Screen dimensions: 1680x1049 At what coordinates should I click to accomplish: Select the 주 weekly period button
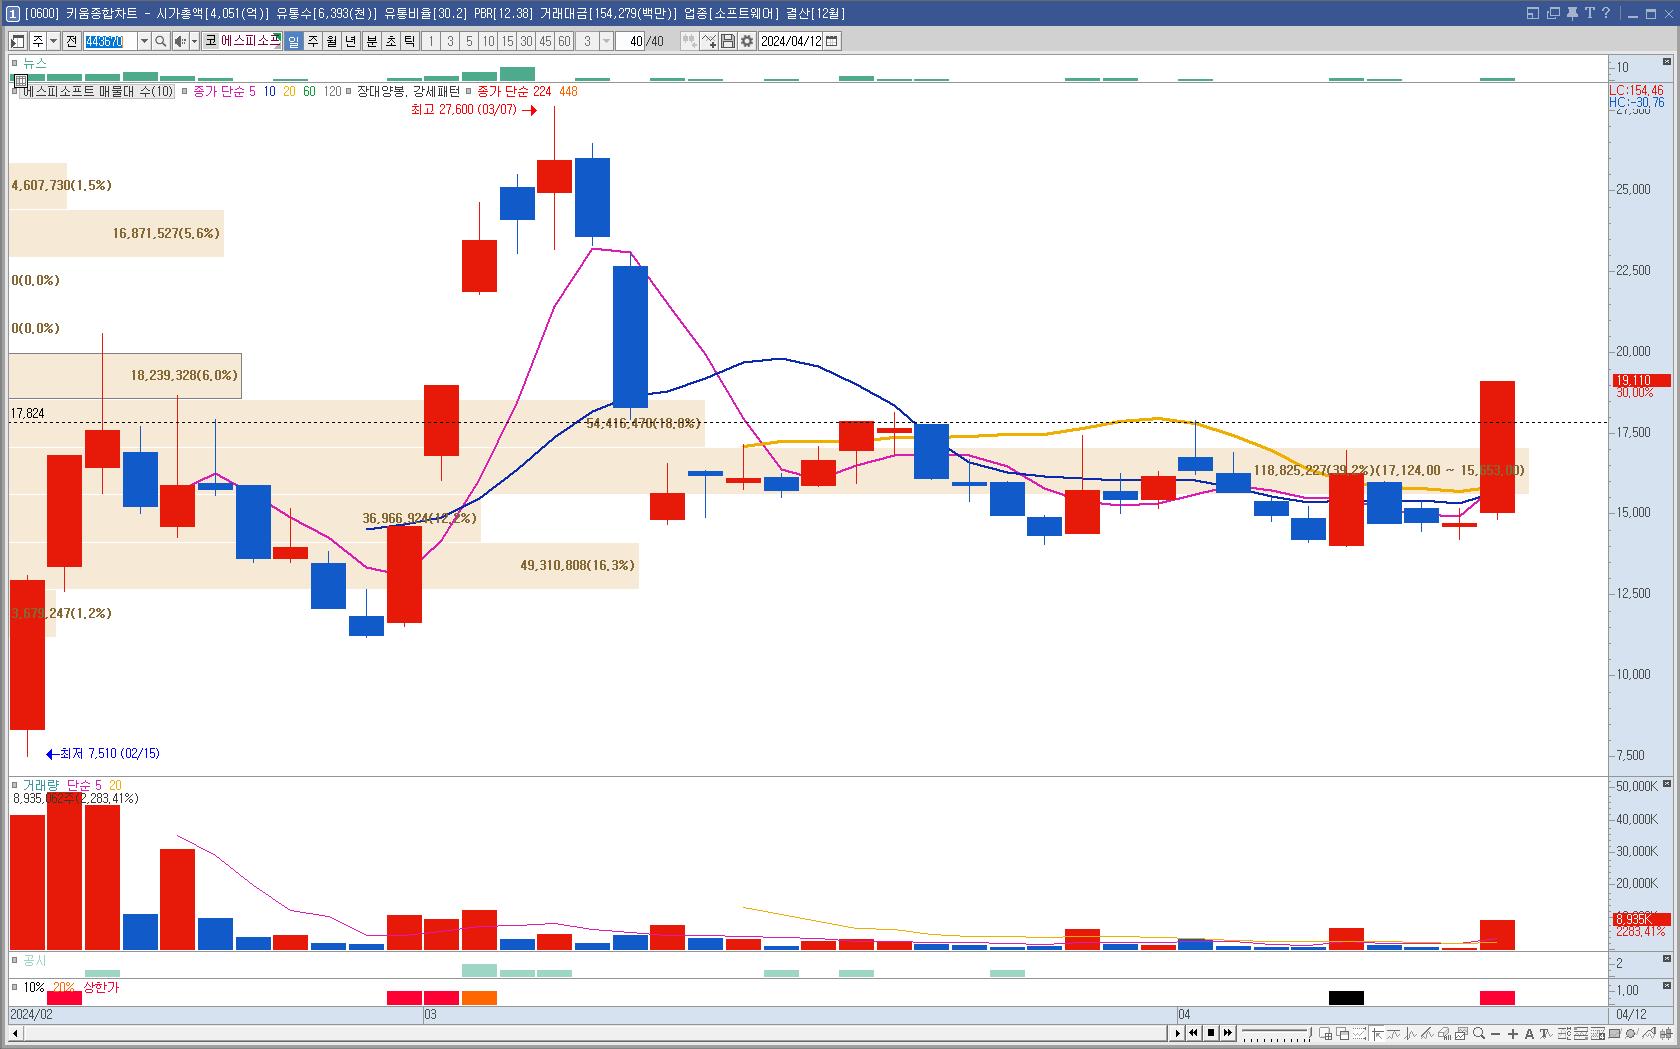(312, 41)
